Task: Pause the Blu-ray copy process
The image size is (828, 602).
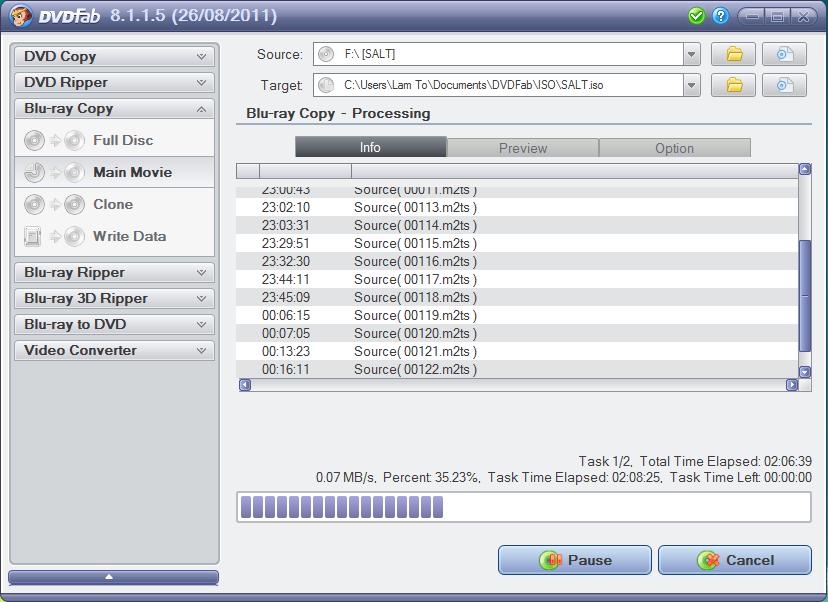Action: click(575, 560)
